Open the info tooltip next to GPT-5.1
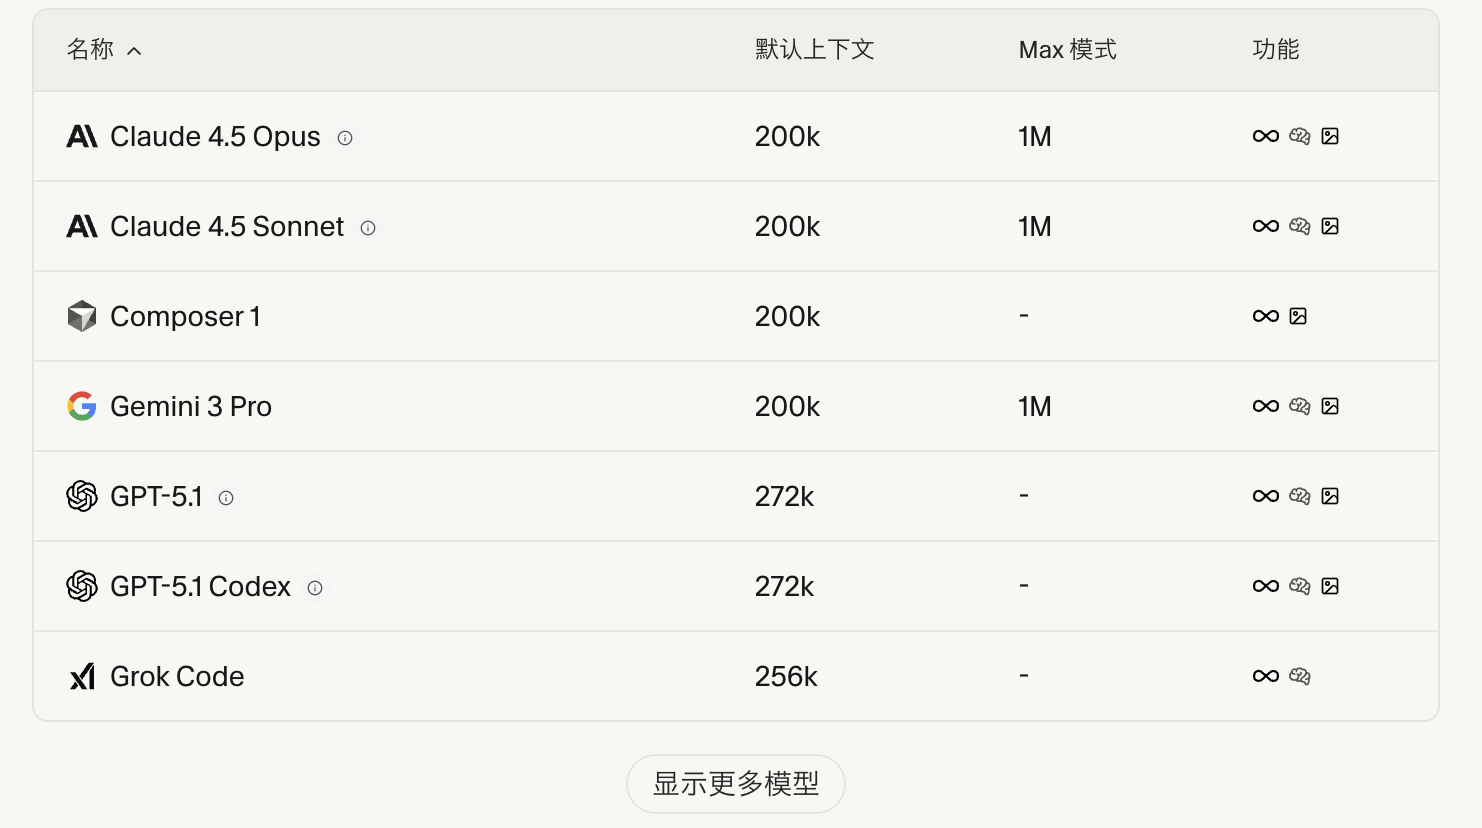1482x828 pixels. pos(225,497)
